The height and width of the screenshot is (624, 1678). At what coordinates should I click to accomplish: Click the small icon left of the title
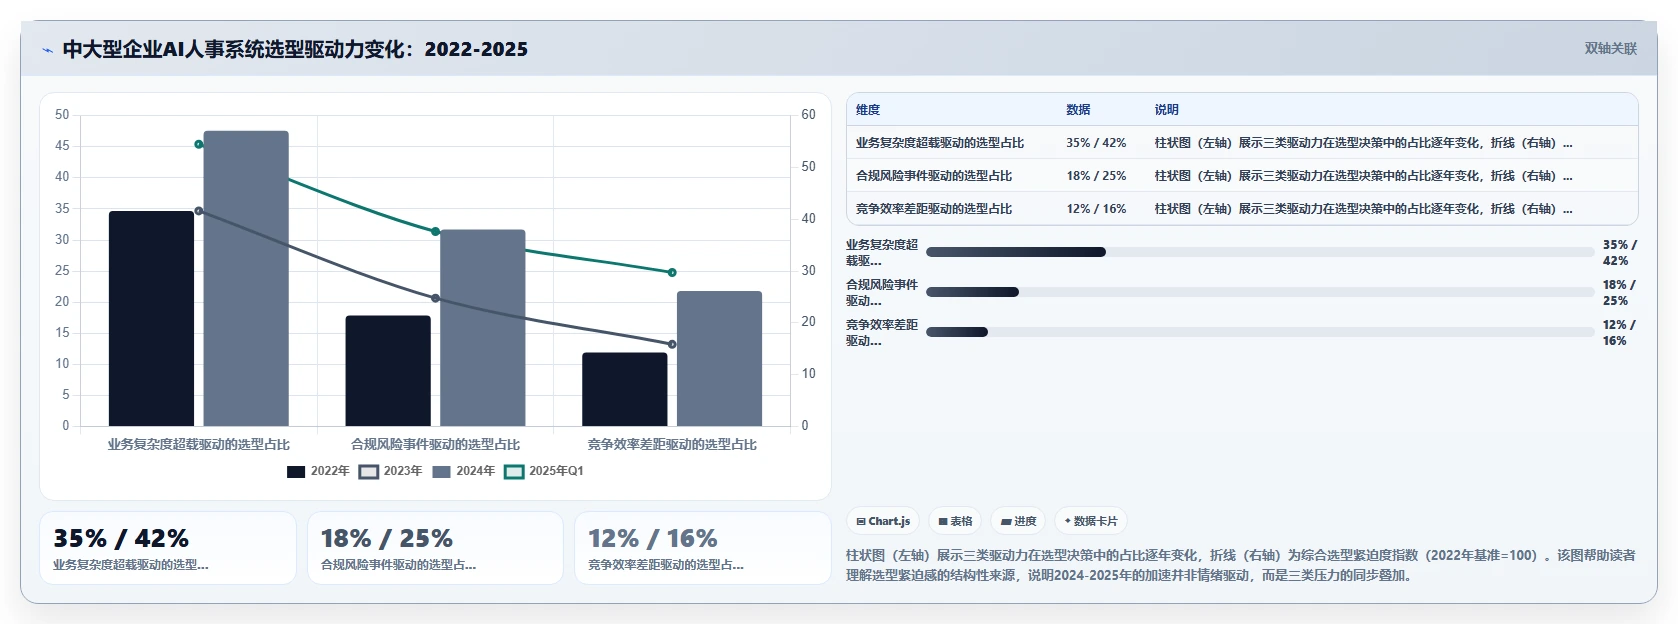point(47,50)
